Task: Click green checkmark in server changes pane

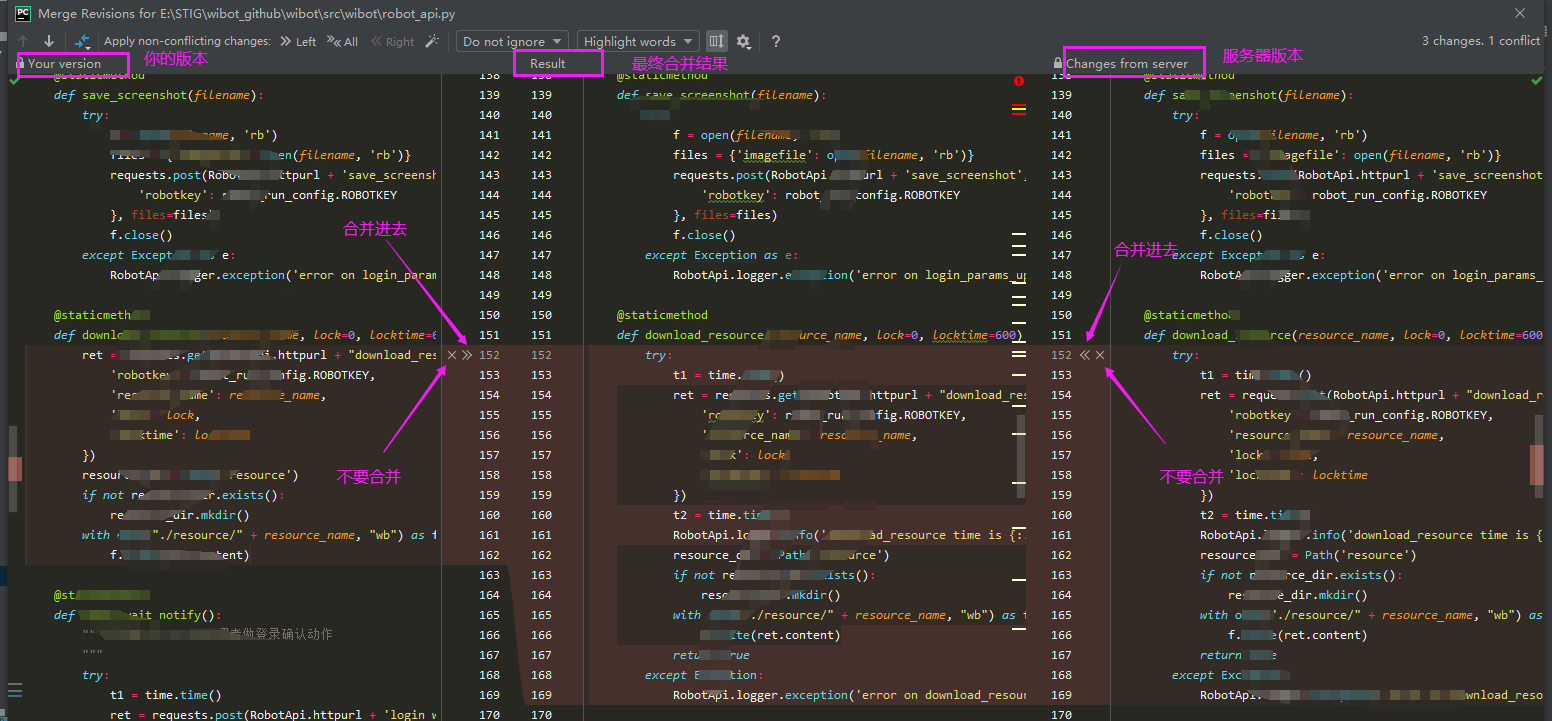Action: point(1537,80)
